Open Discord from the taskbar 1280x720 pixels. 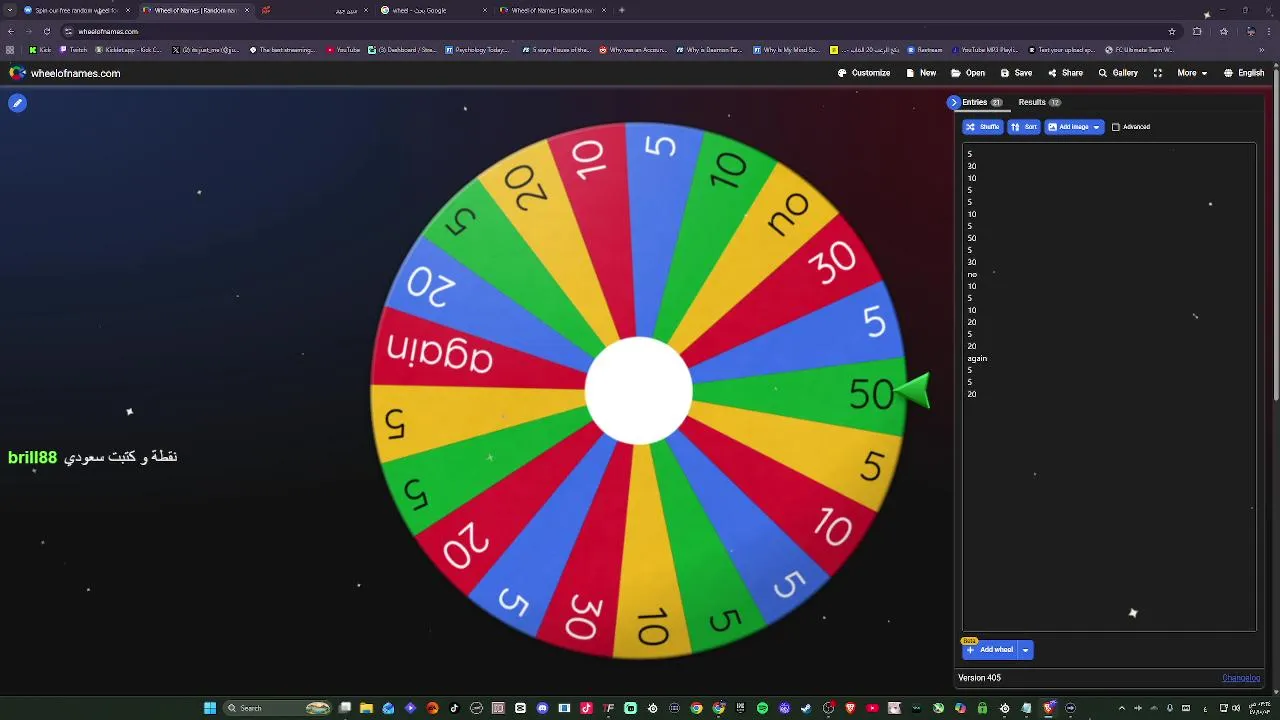click(542, 708)
